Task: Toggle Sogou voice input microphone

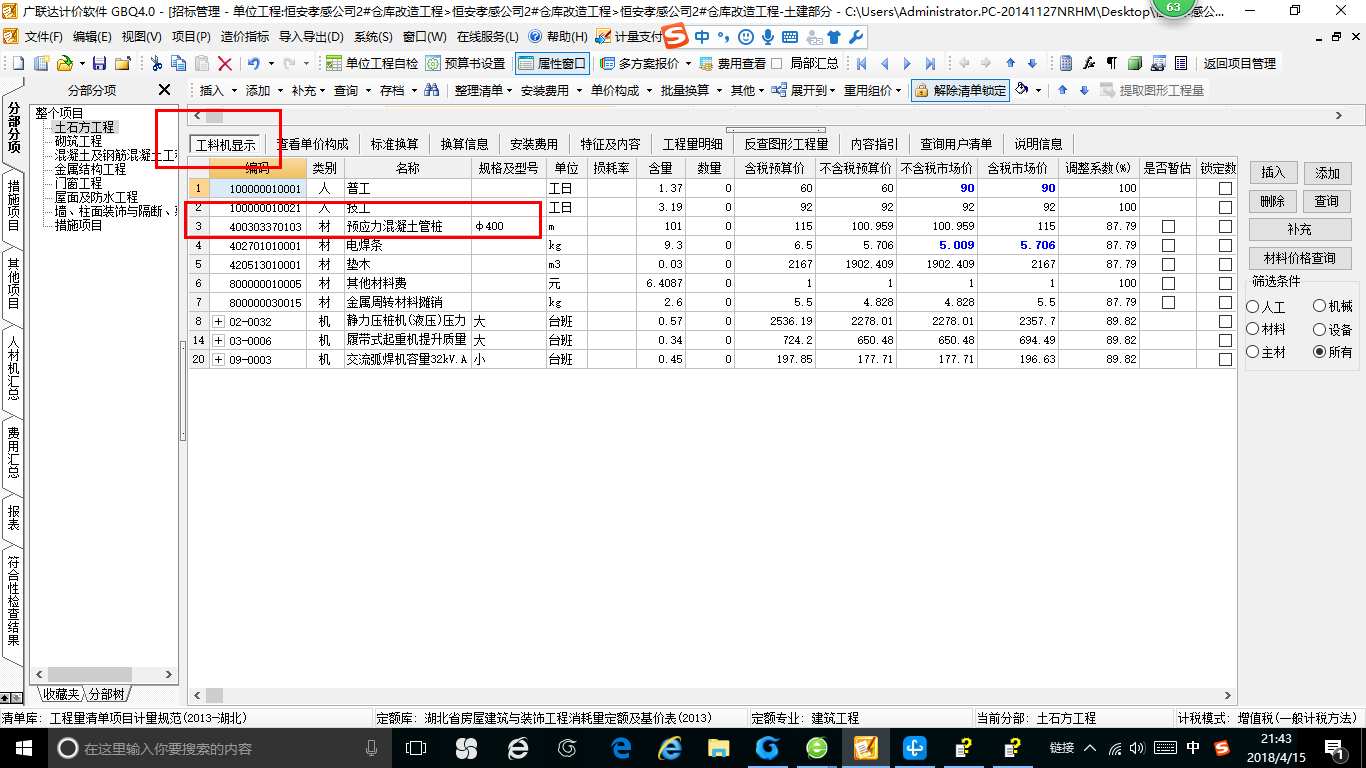Action: pos(768,37)
